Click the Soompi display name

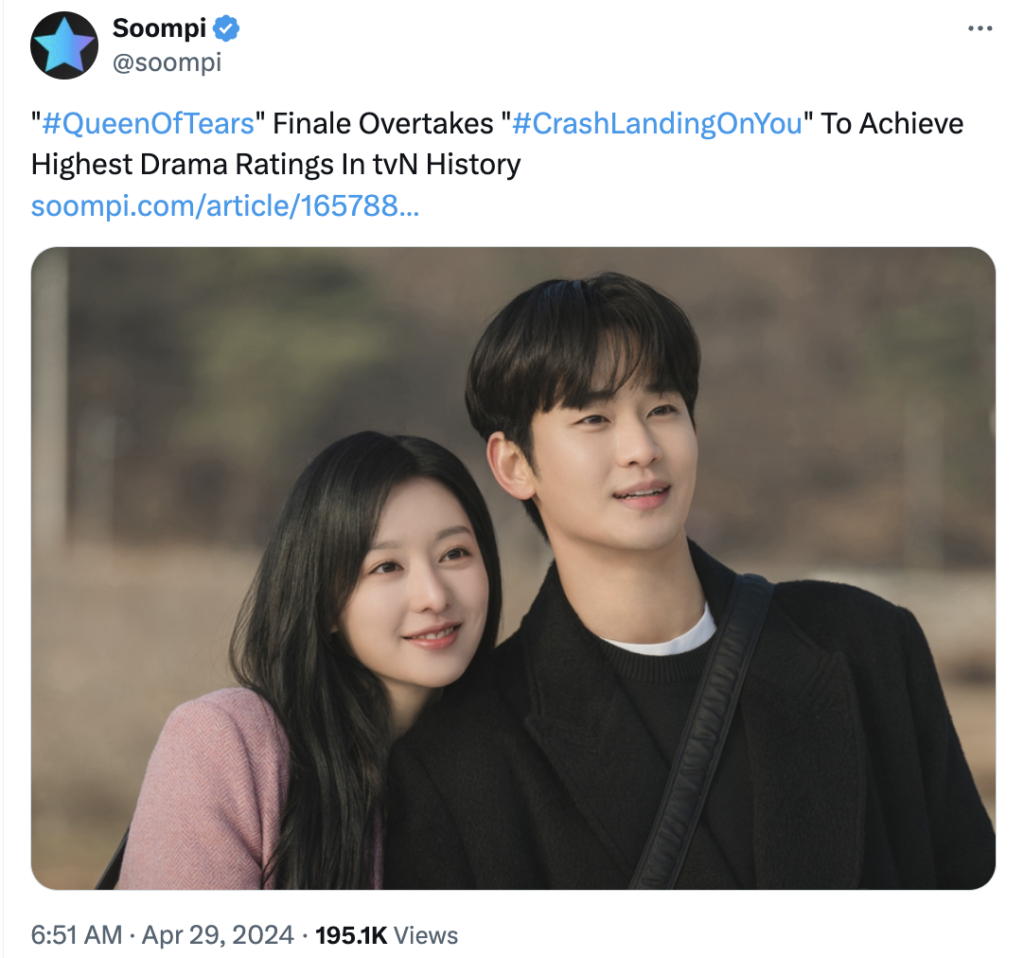[159, 28]
